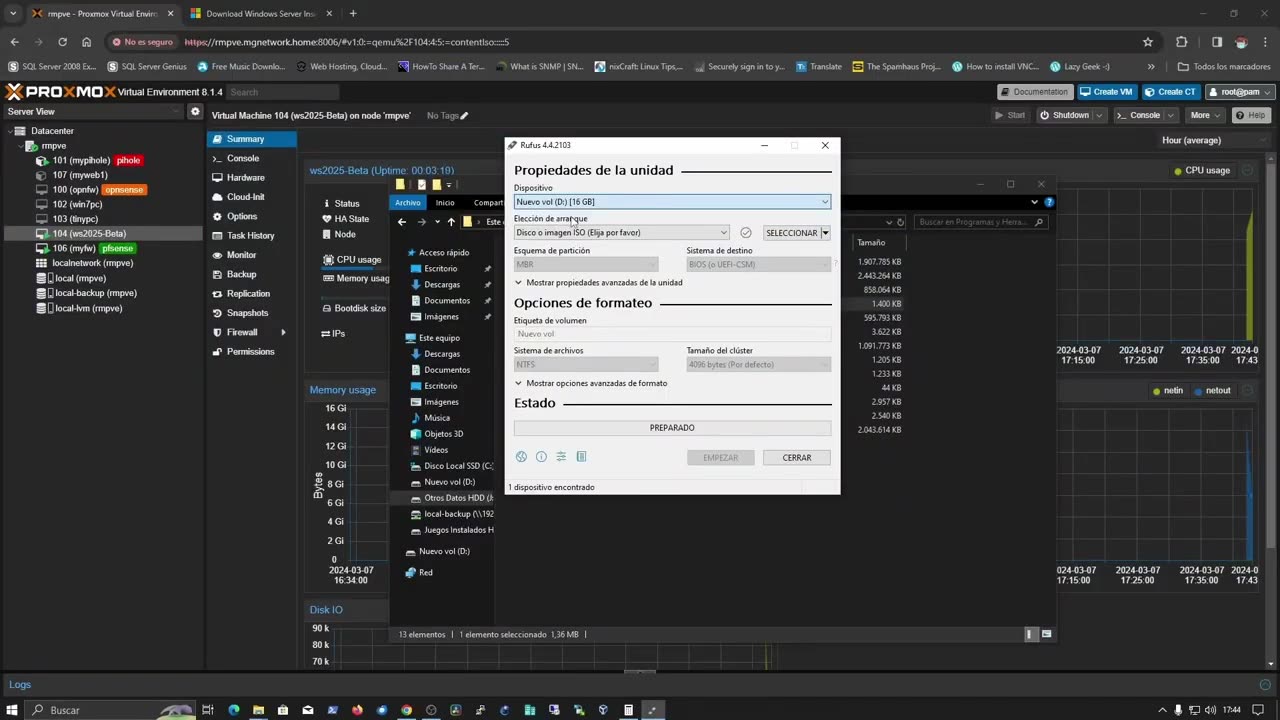
Task: Click the Create VM button
Action: [x=1106, y=91]
